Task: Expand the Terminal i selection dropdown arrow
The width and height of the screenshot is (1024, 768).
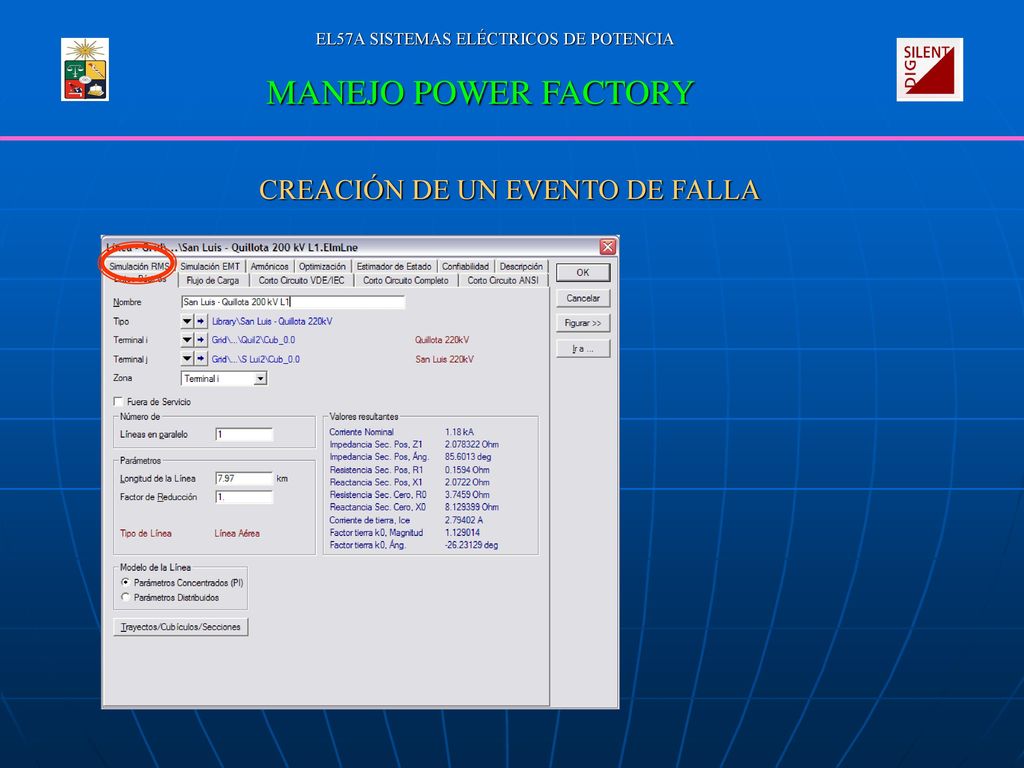Action: 187,340
